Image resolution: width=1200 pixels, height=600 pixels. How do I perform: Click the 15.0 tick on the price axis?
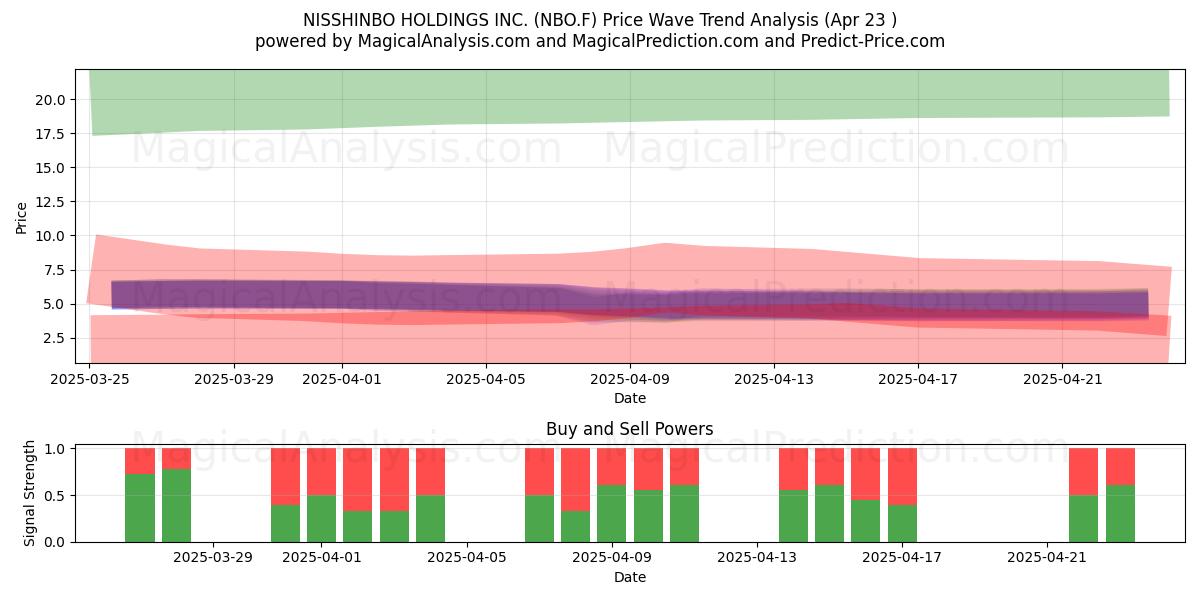click(x=51, y=168)
